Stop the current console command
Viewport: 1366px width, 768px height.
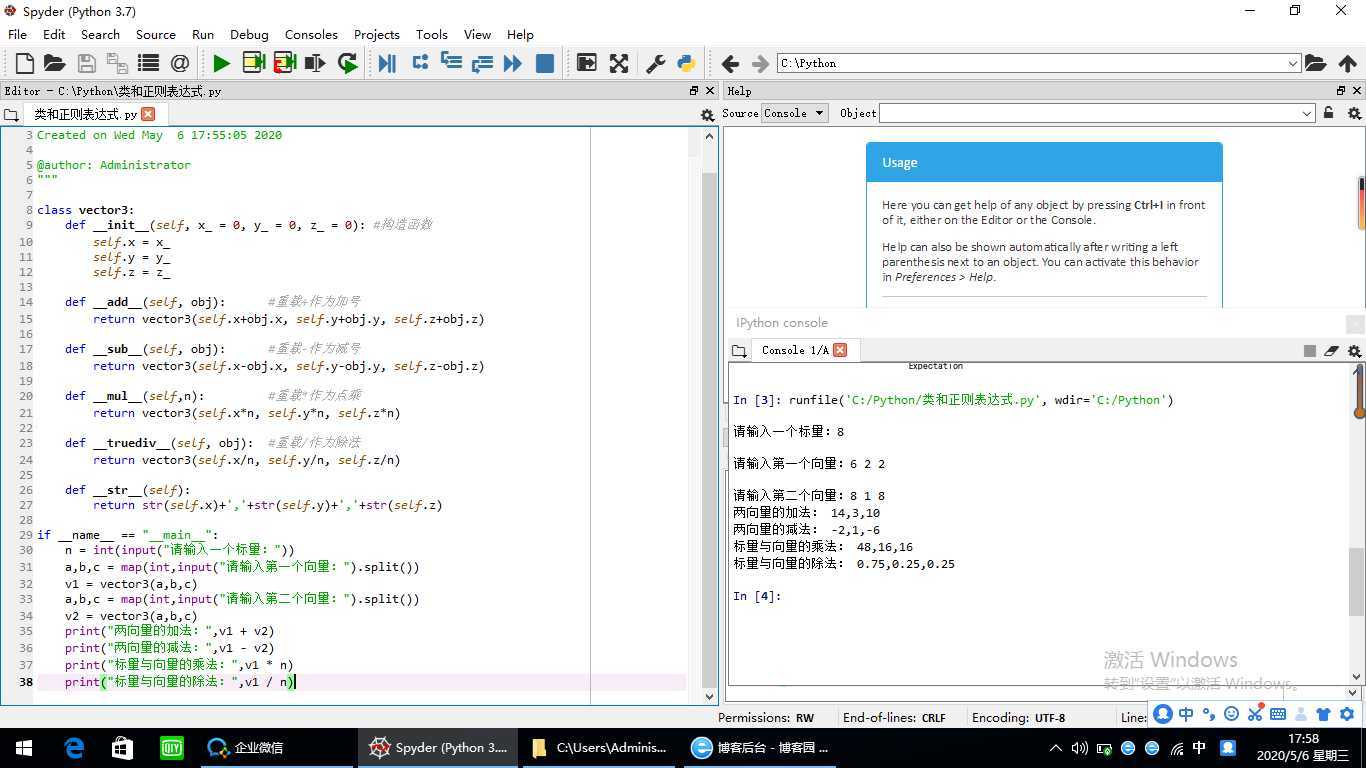[x=1309, y=351]
